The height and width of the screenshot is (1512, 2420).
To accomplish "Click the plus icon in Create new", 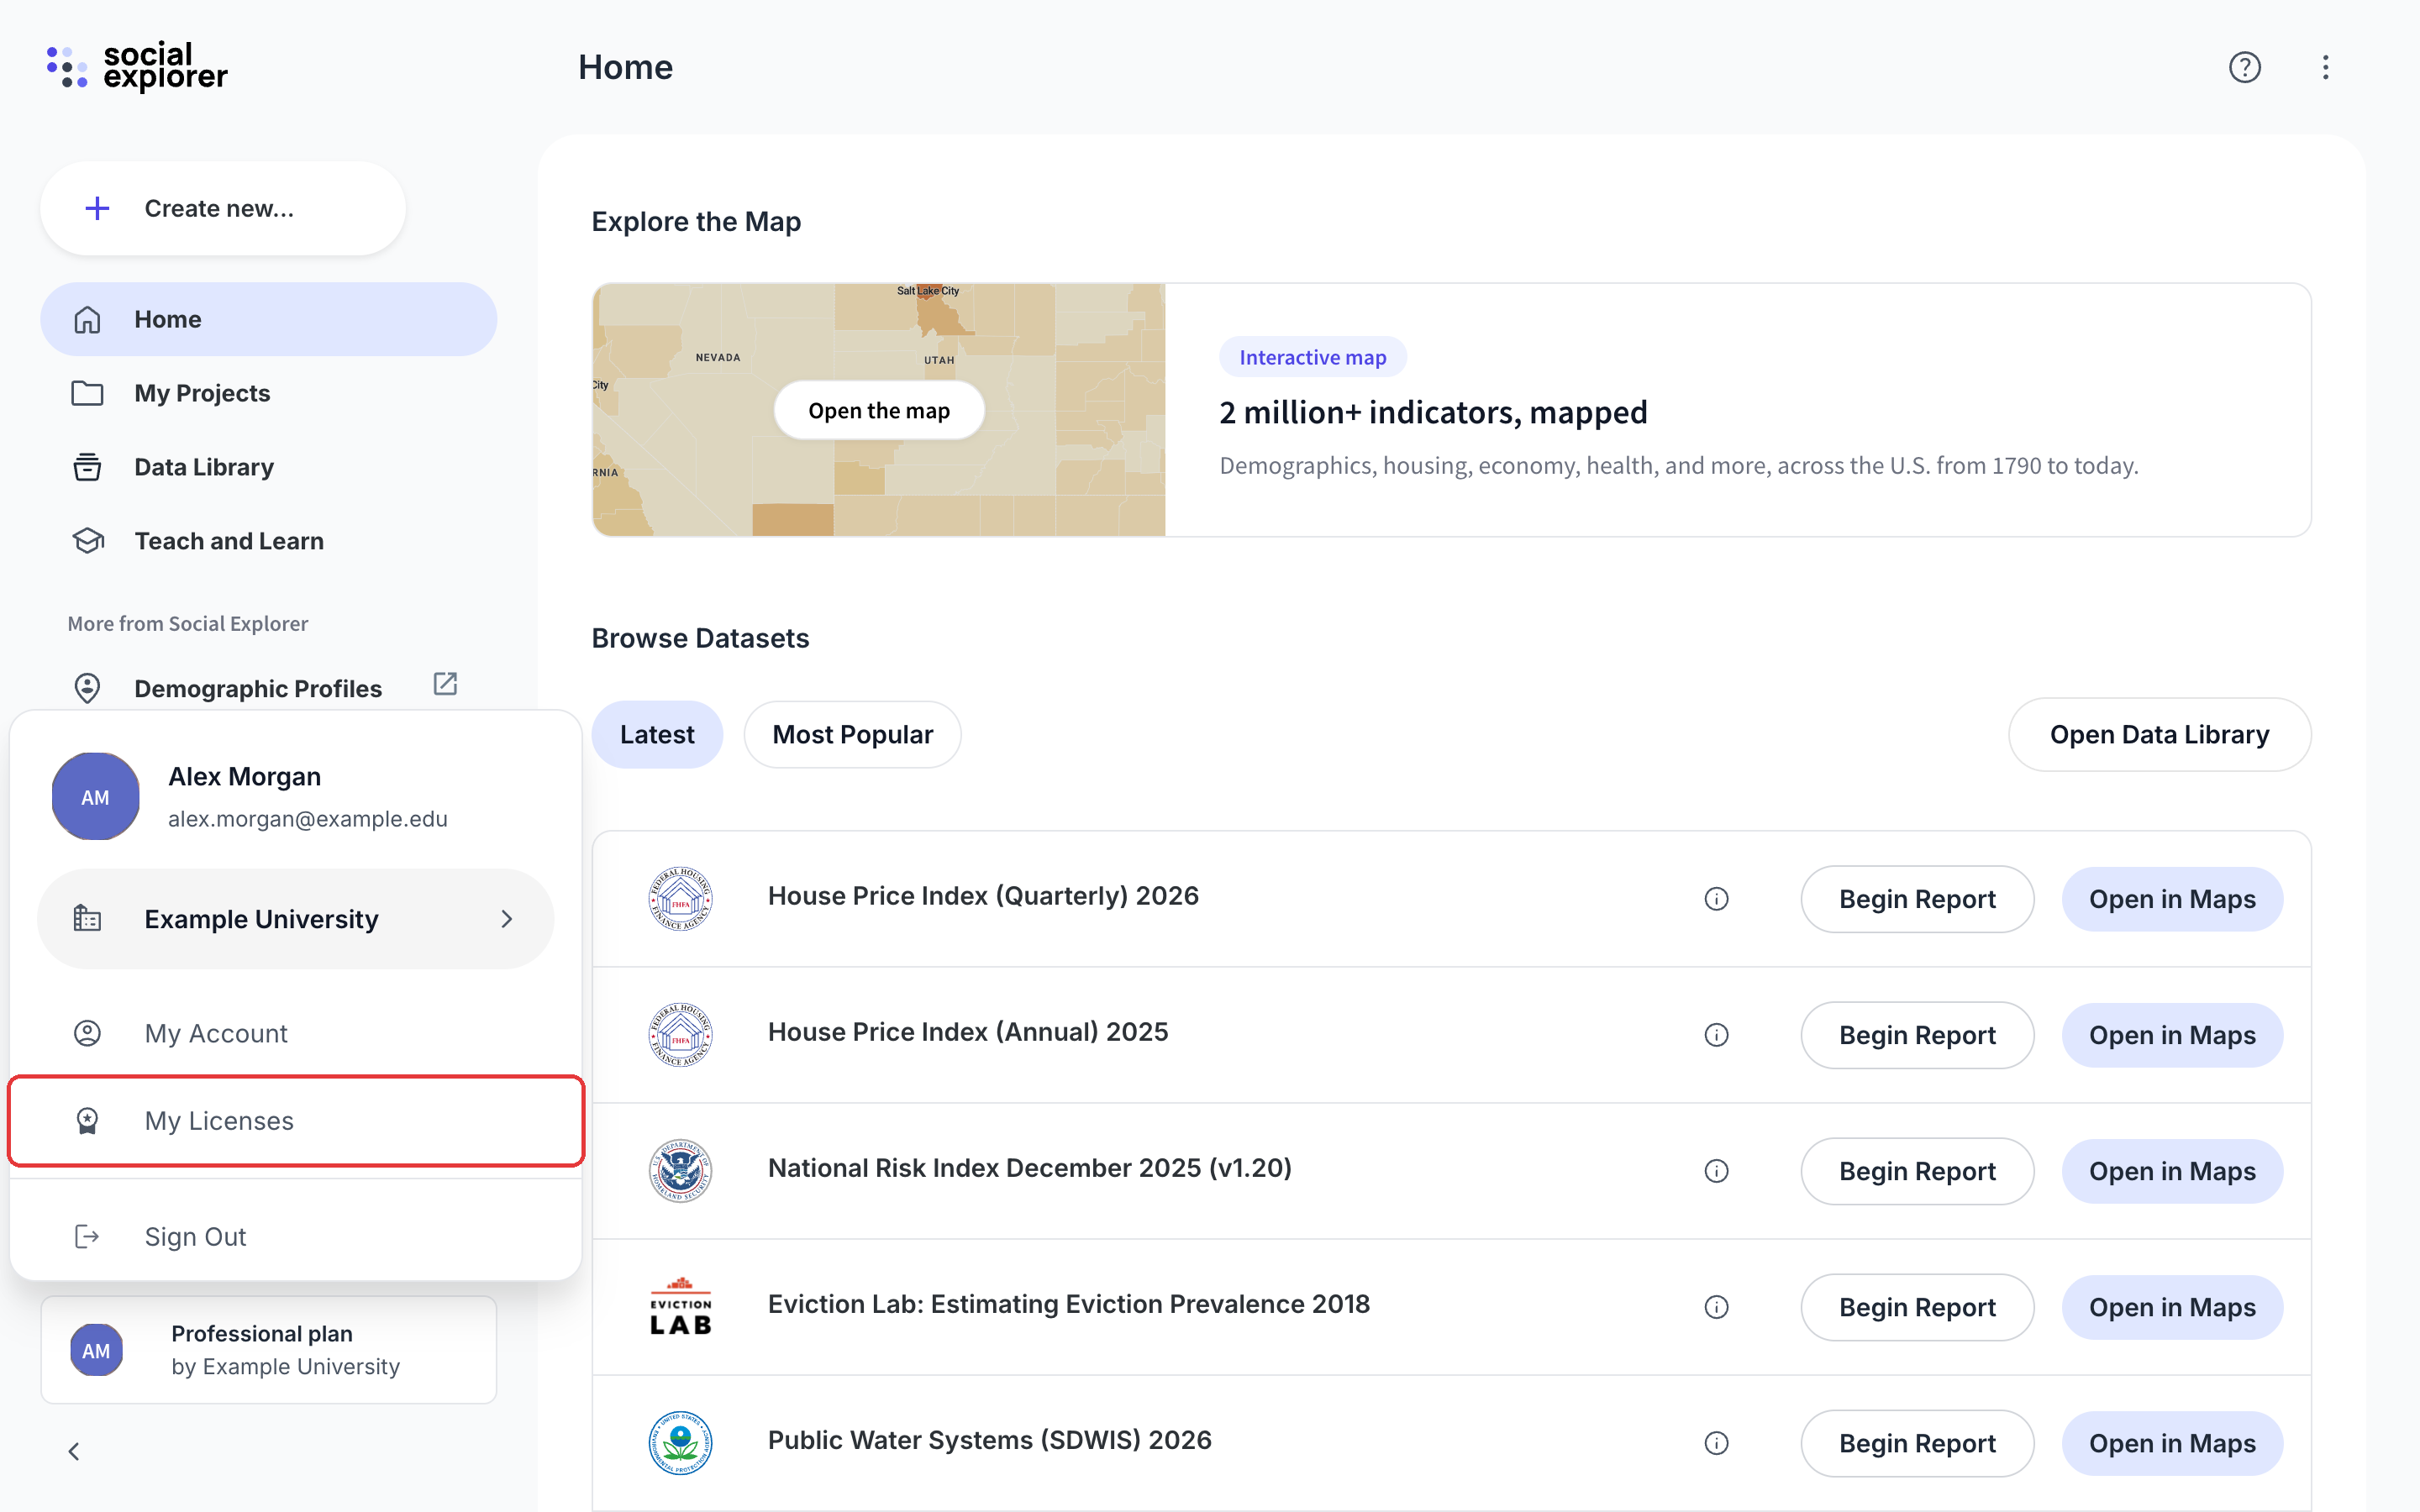I will pos(97,208).
